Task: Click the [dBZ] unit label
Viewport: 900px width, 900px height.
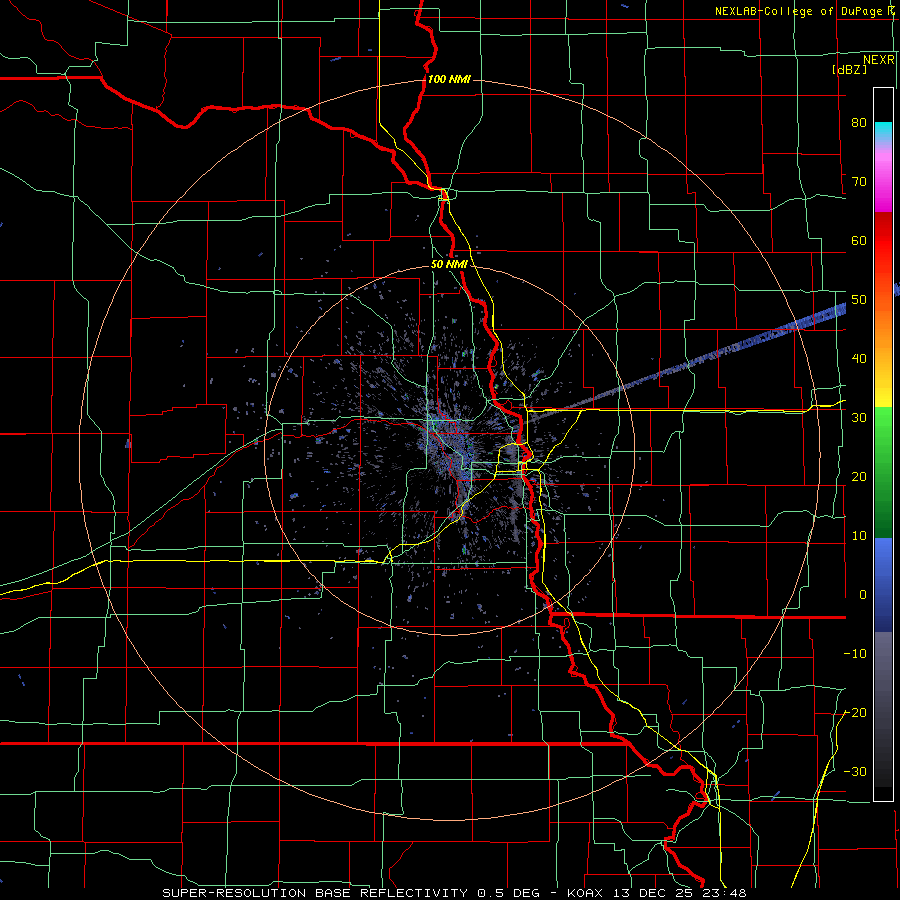Action: [x=849, y=69]
